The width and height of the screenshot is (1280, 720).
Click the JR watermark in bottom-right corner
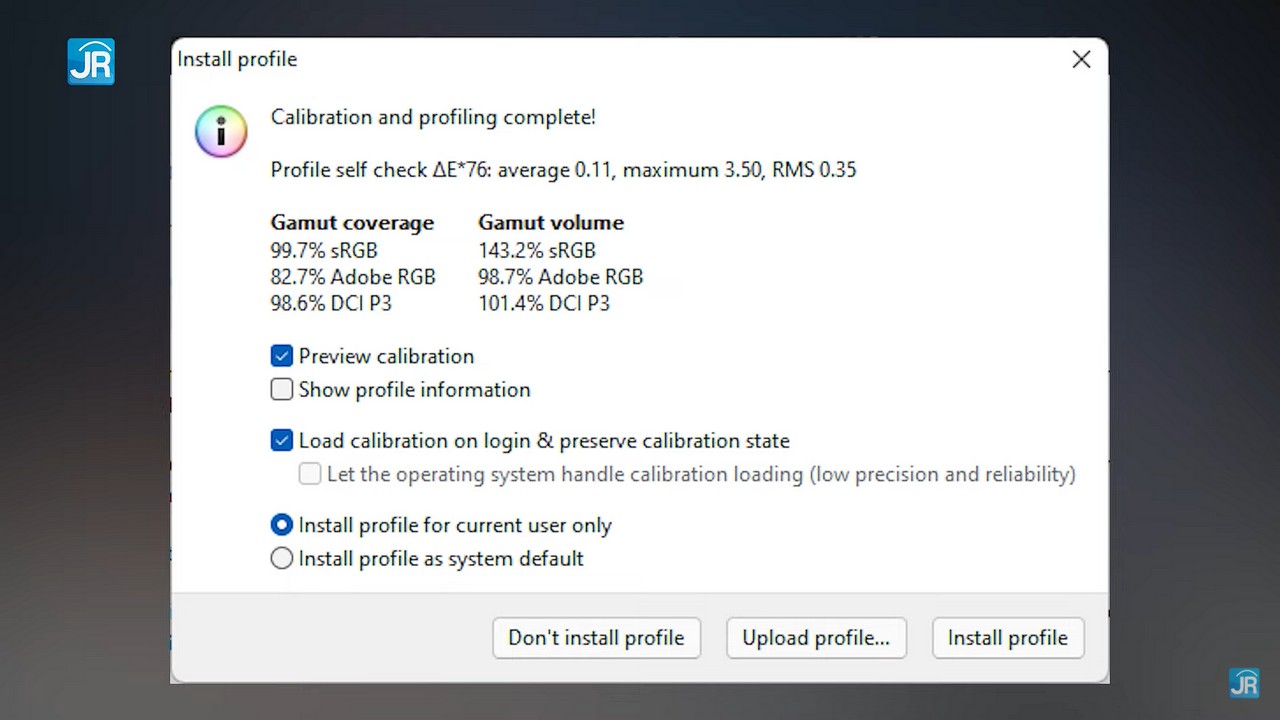click(1243, 682)
